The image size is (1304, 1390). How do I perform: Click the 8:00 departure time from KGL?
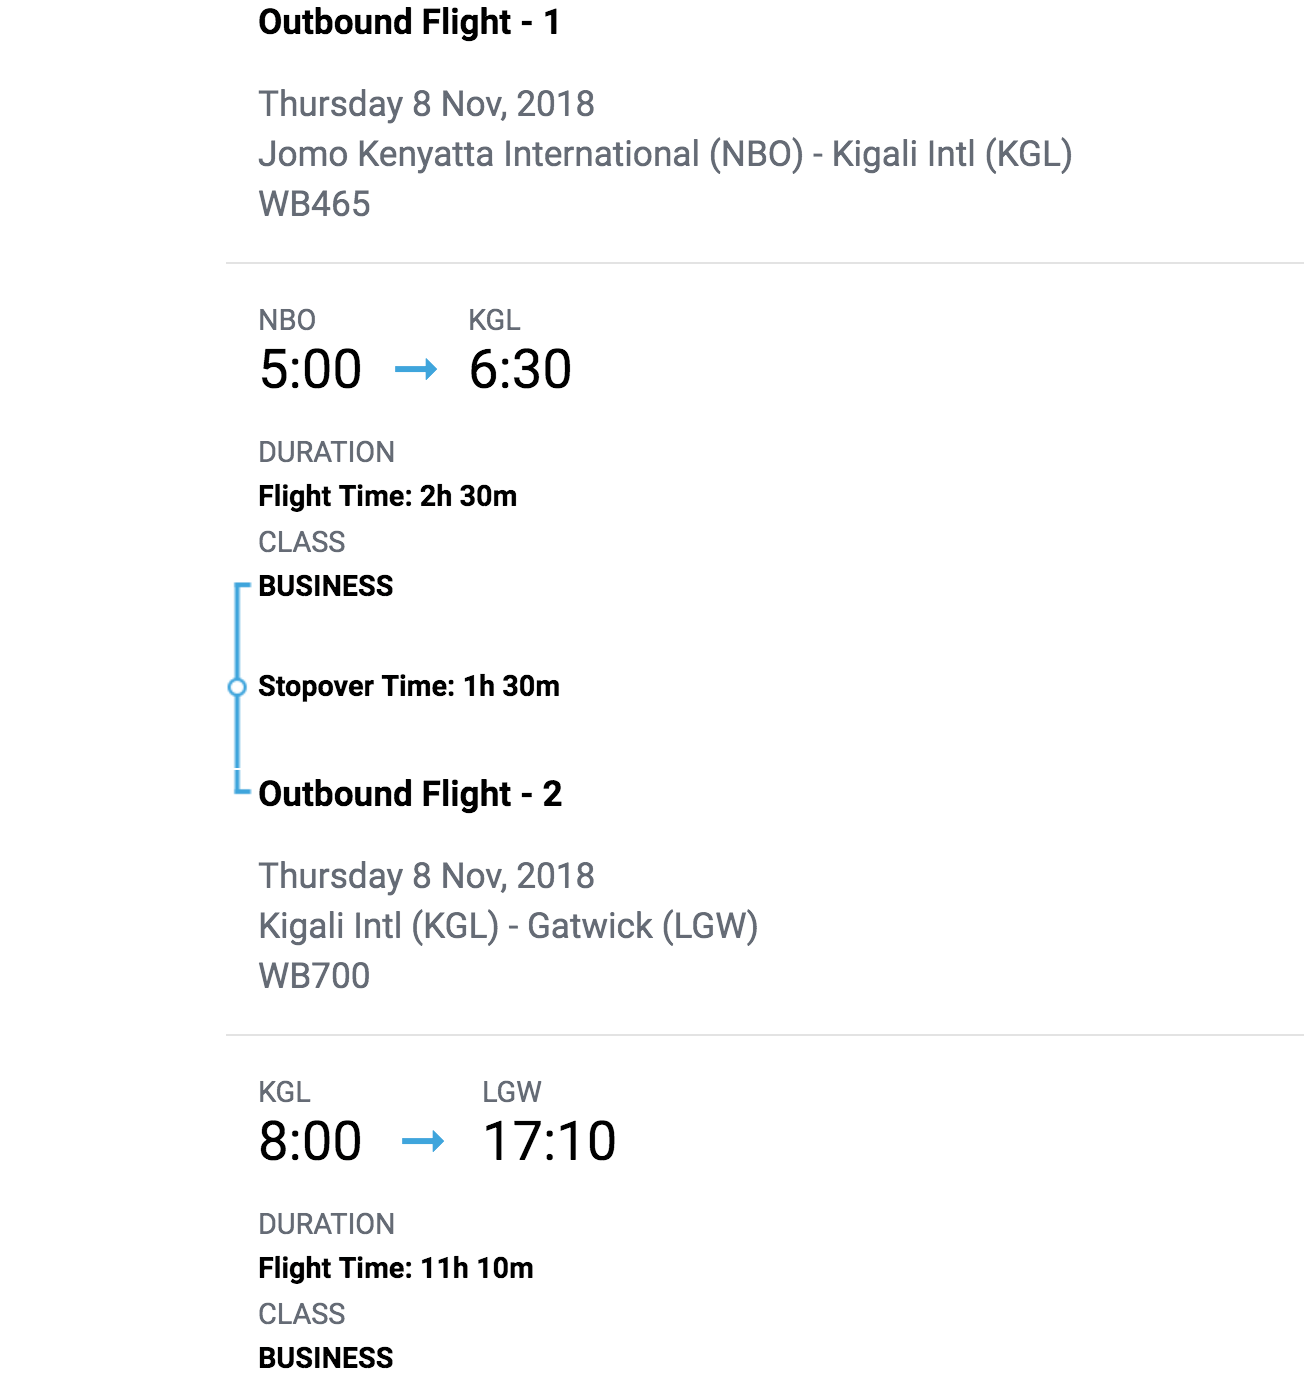[x=310, y=1141]
